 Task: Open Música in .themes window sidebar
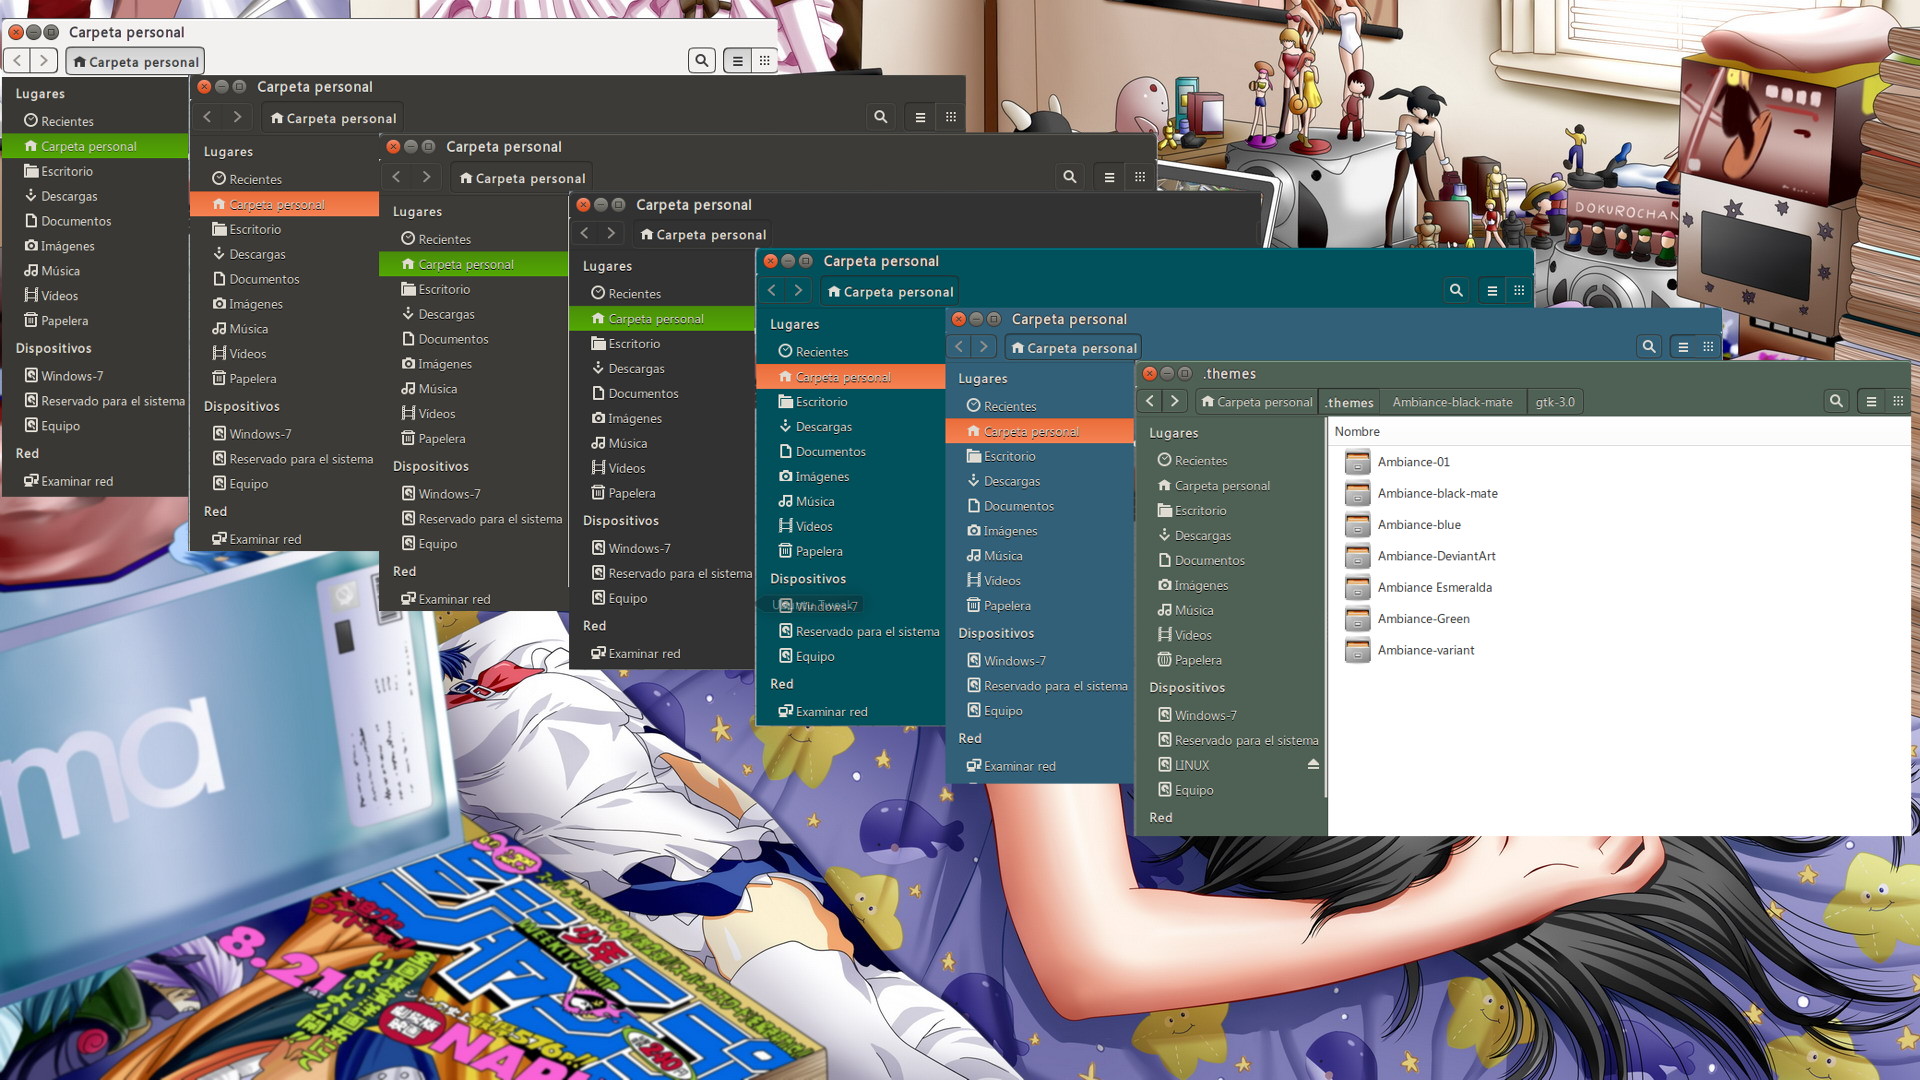[1232, 610]
